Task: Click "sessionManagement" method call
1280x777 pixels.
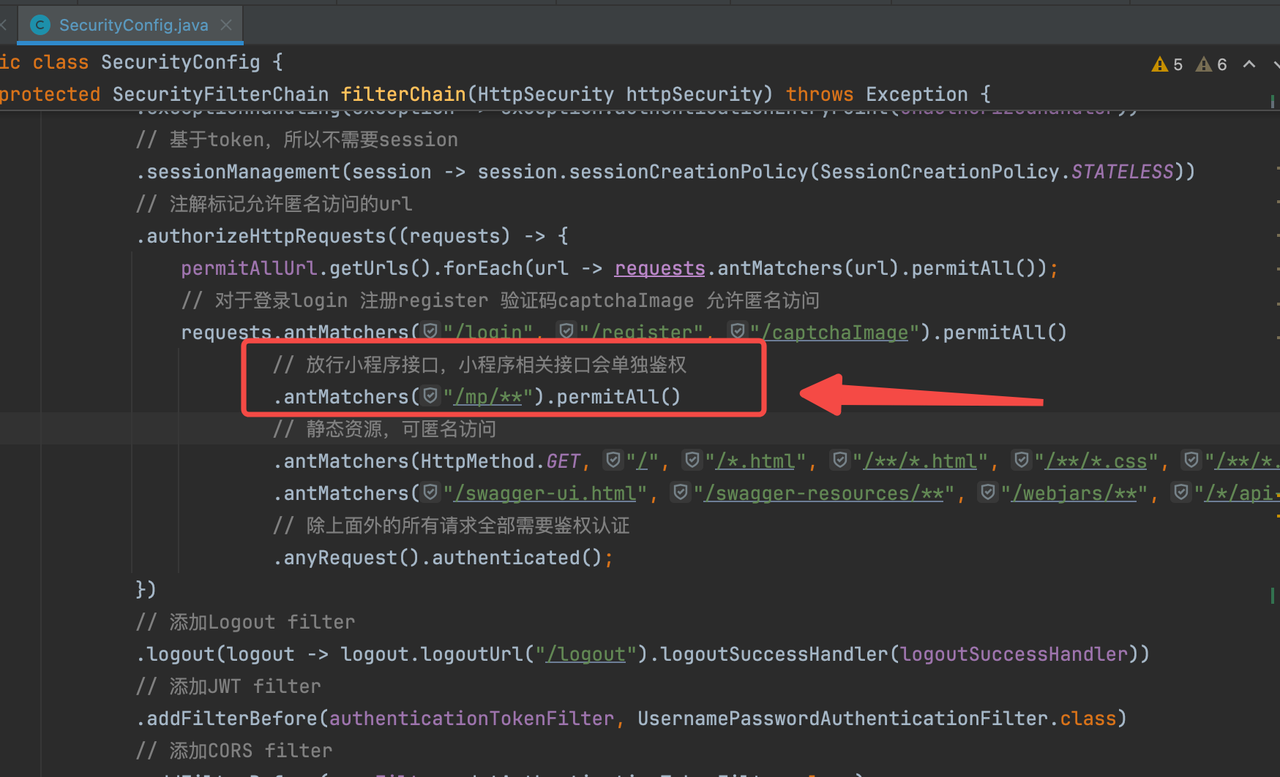Action: click(243, 172)
